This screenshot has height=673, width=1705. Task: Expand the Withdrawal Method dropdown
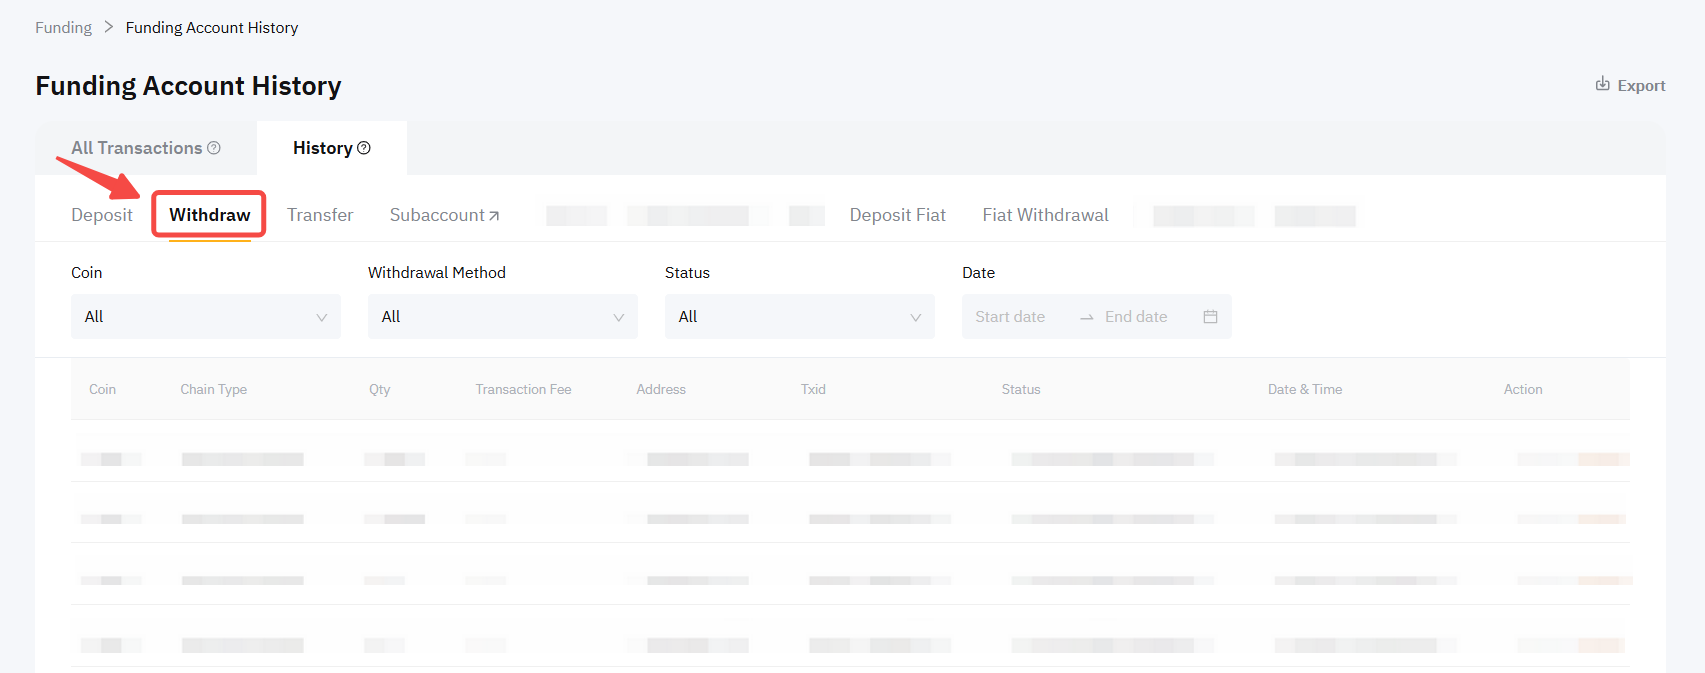pos(502,317)
